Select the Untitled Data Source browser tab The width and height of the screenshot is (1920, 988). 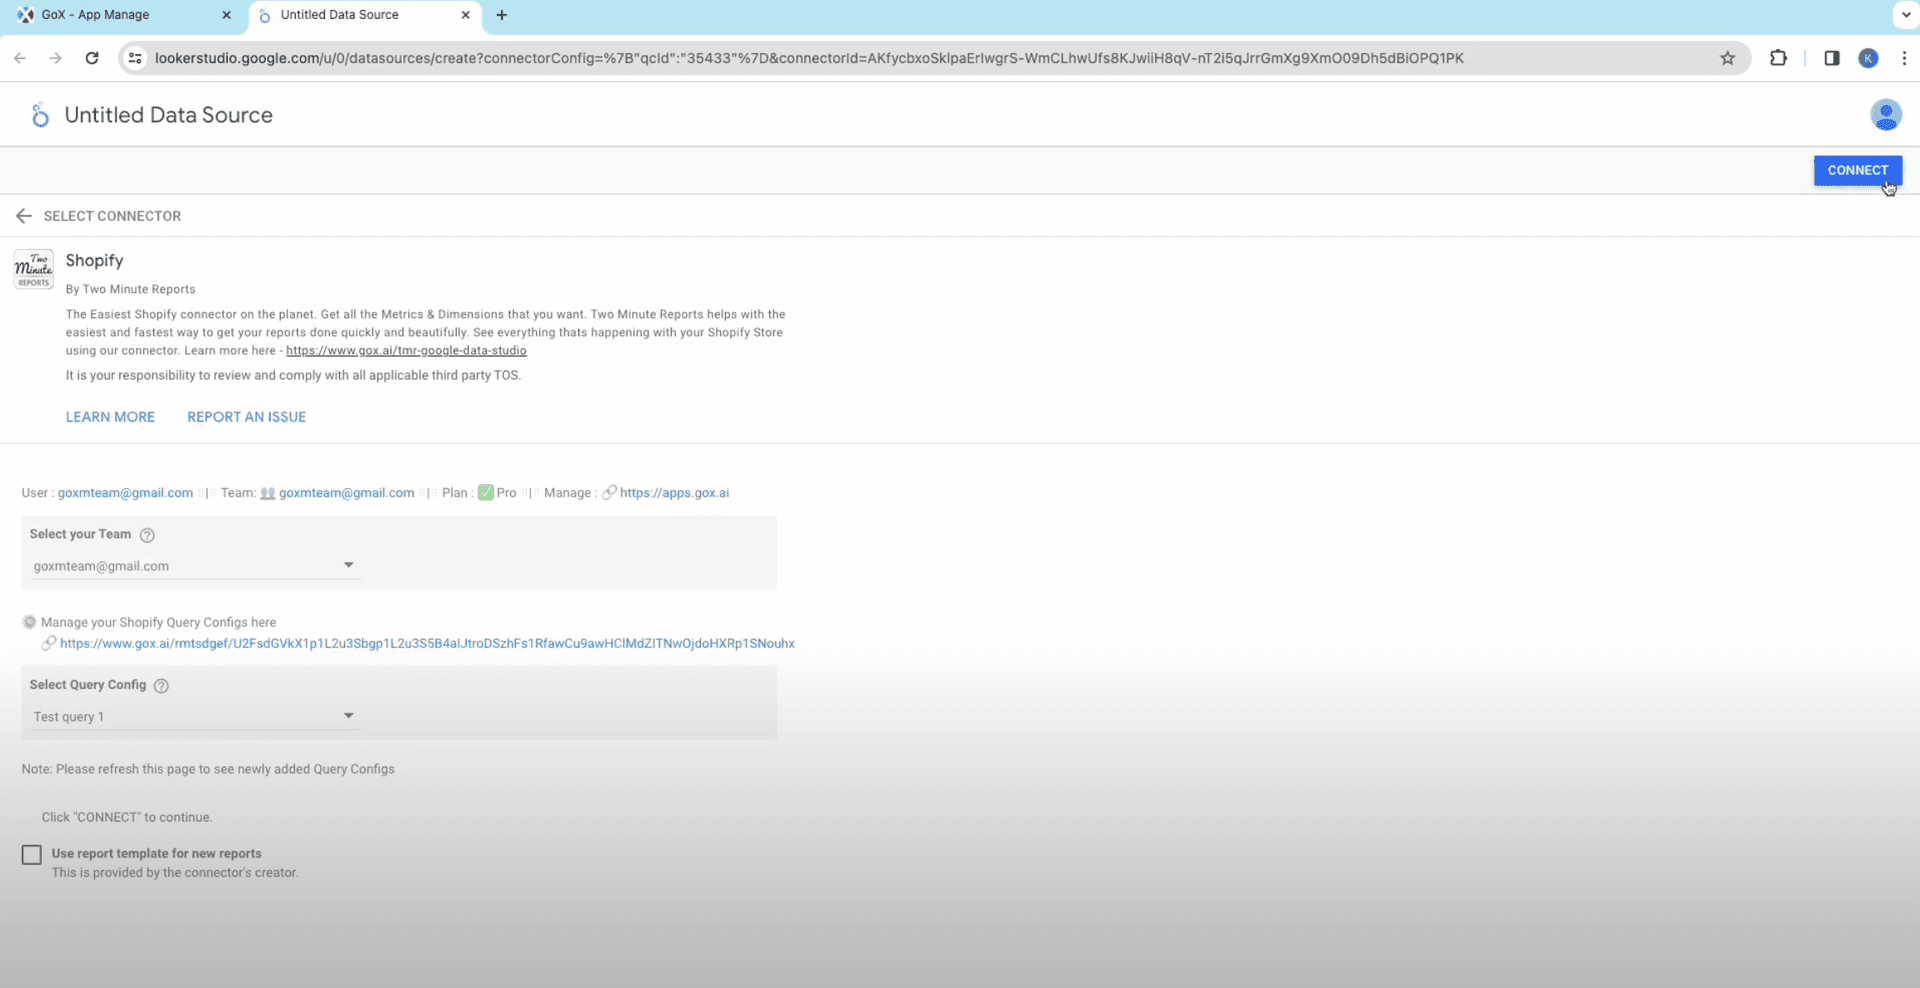364,15
